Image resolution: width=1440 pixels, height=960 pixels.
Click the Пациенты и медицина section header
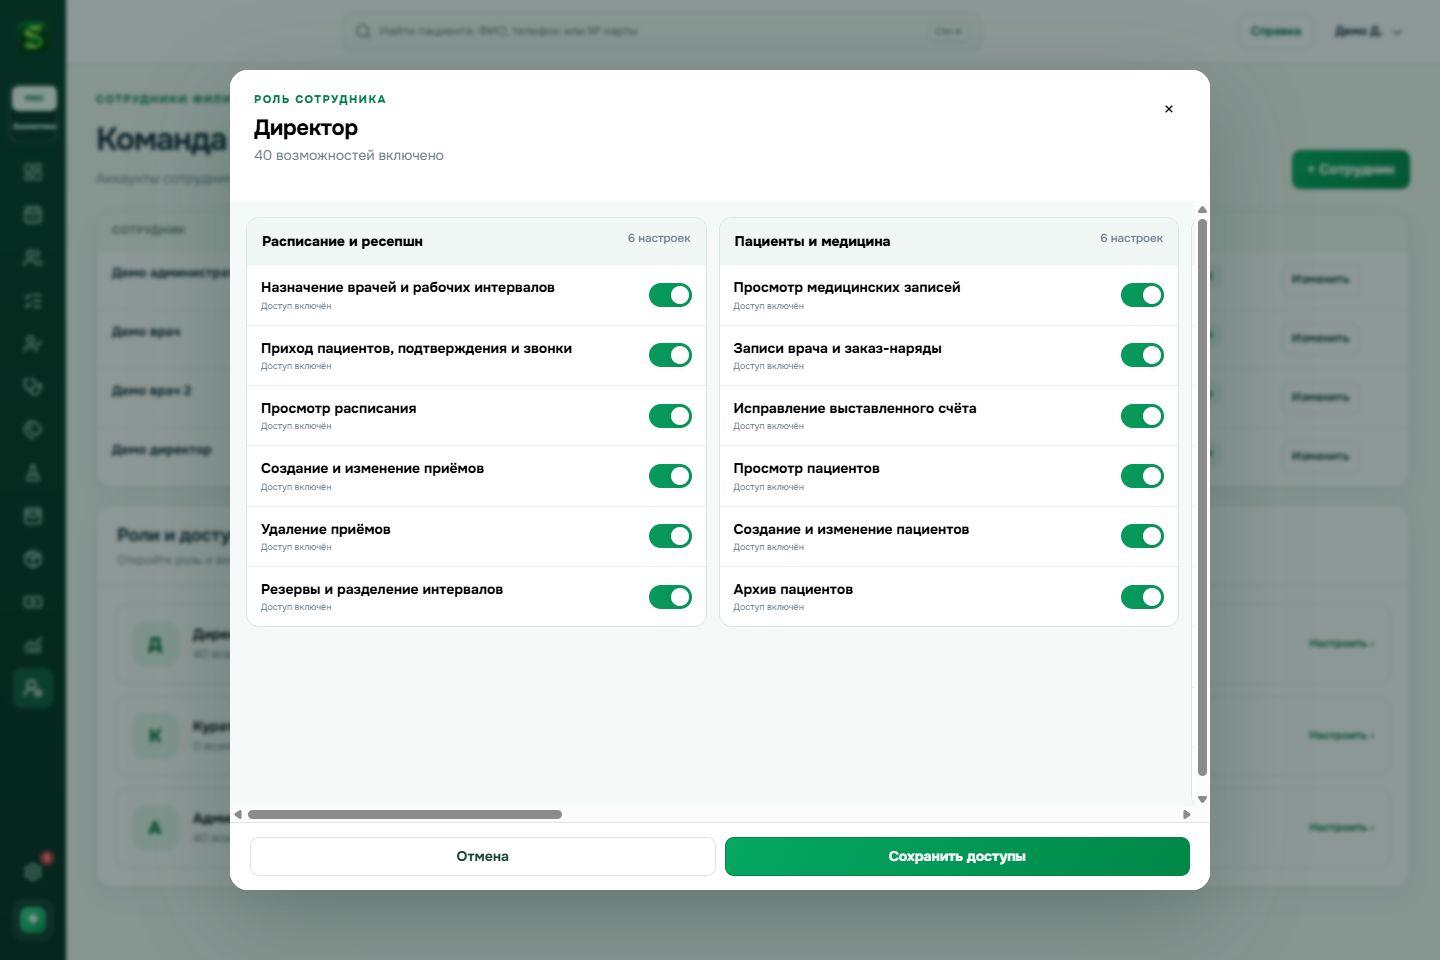tap(949, 241)
